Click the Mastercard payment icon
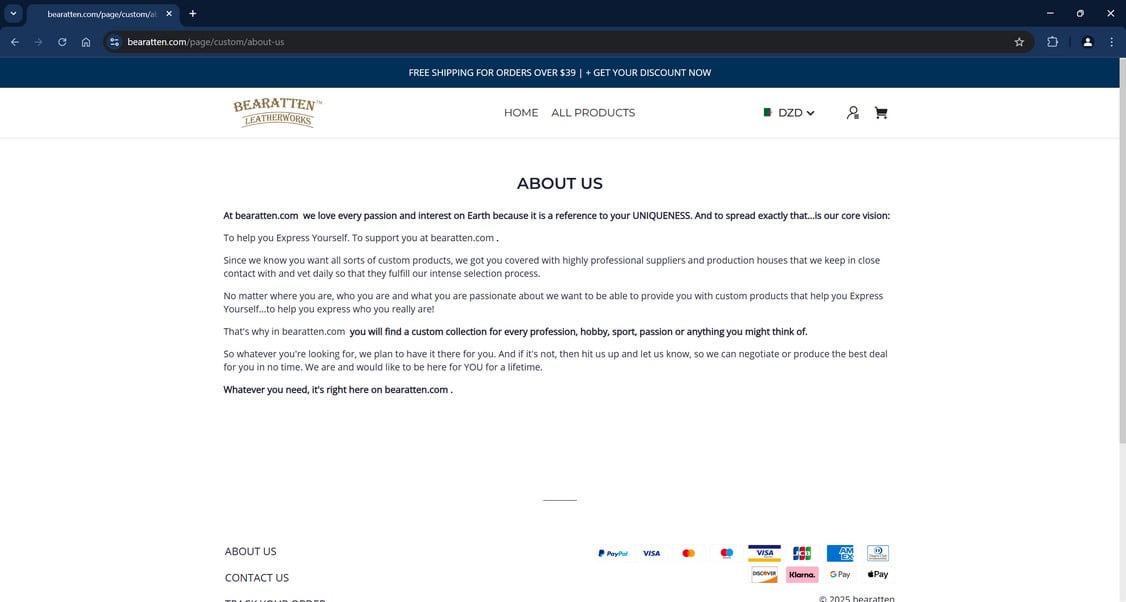1126x602 pixels. pos(689,553)
